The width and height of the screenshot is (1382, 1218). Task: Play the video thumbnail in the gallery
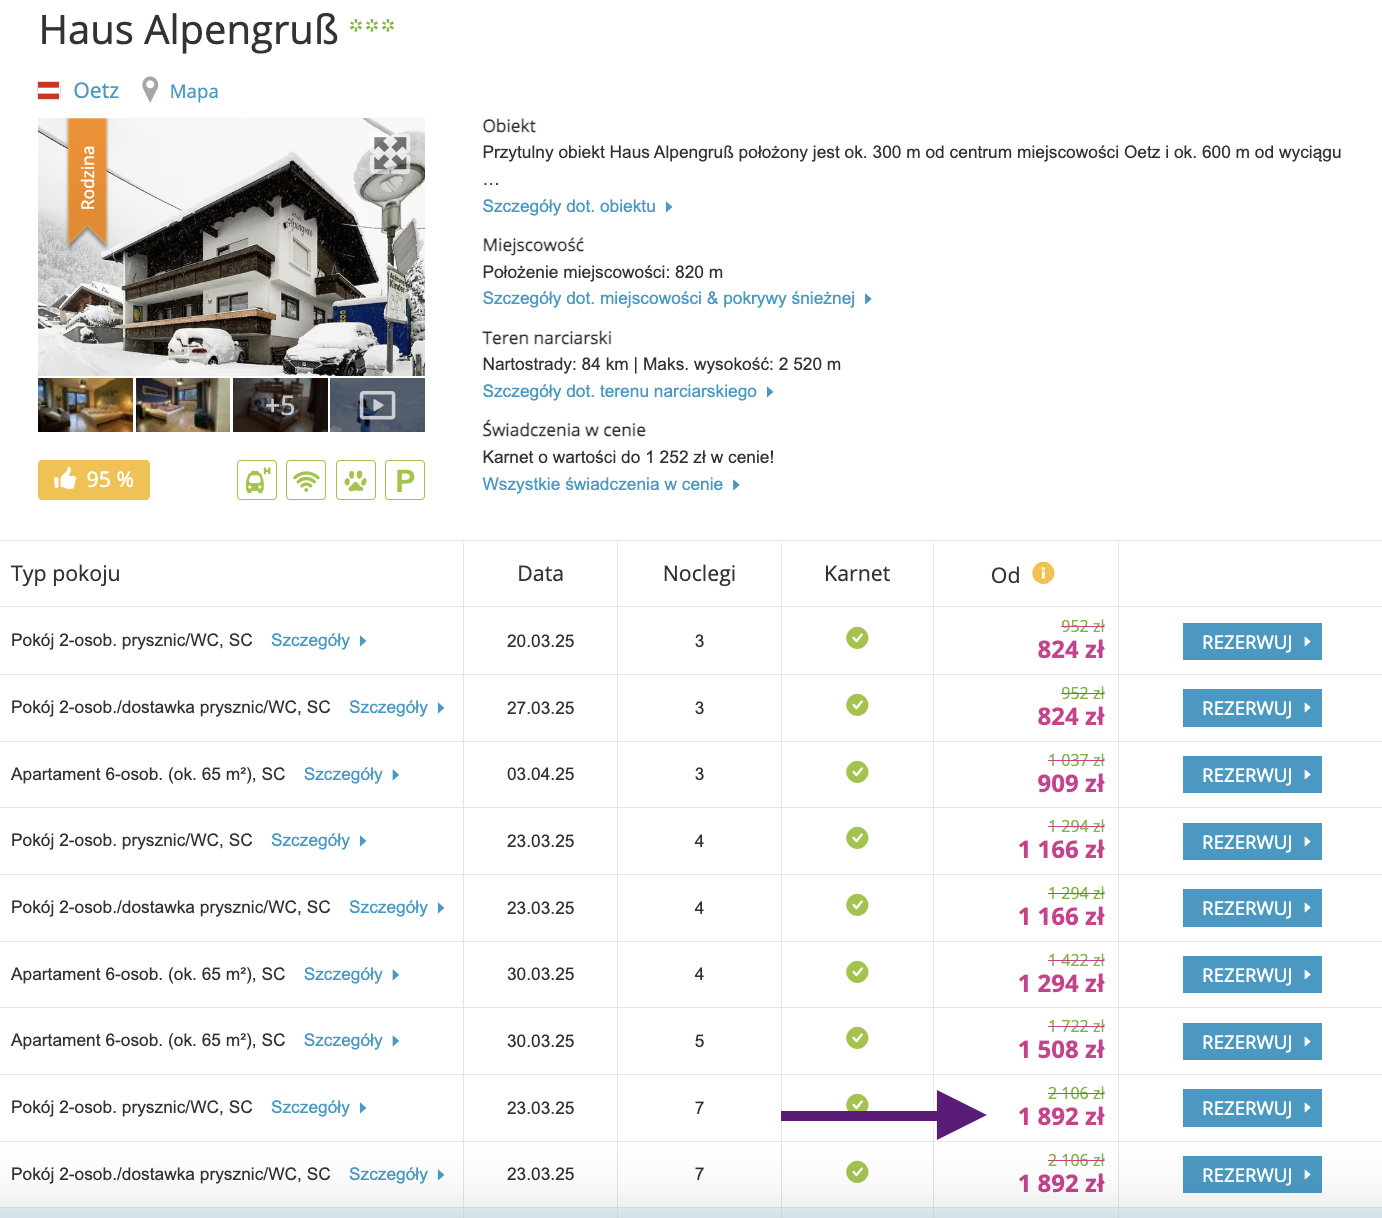click(x=377, y=405)
